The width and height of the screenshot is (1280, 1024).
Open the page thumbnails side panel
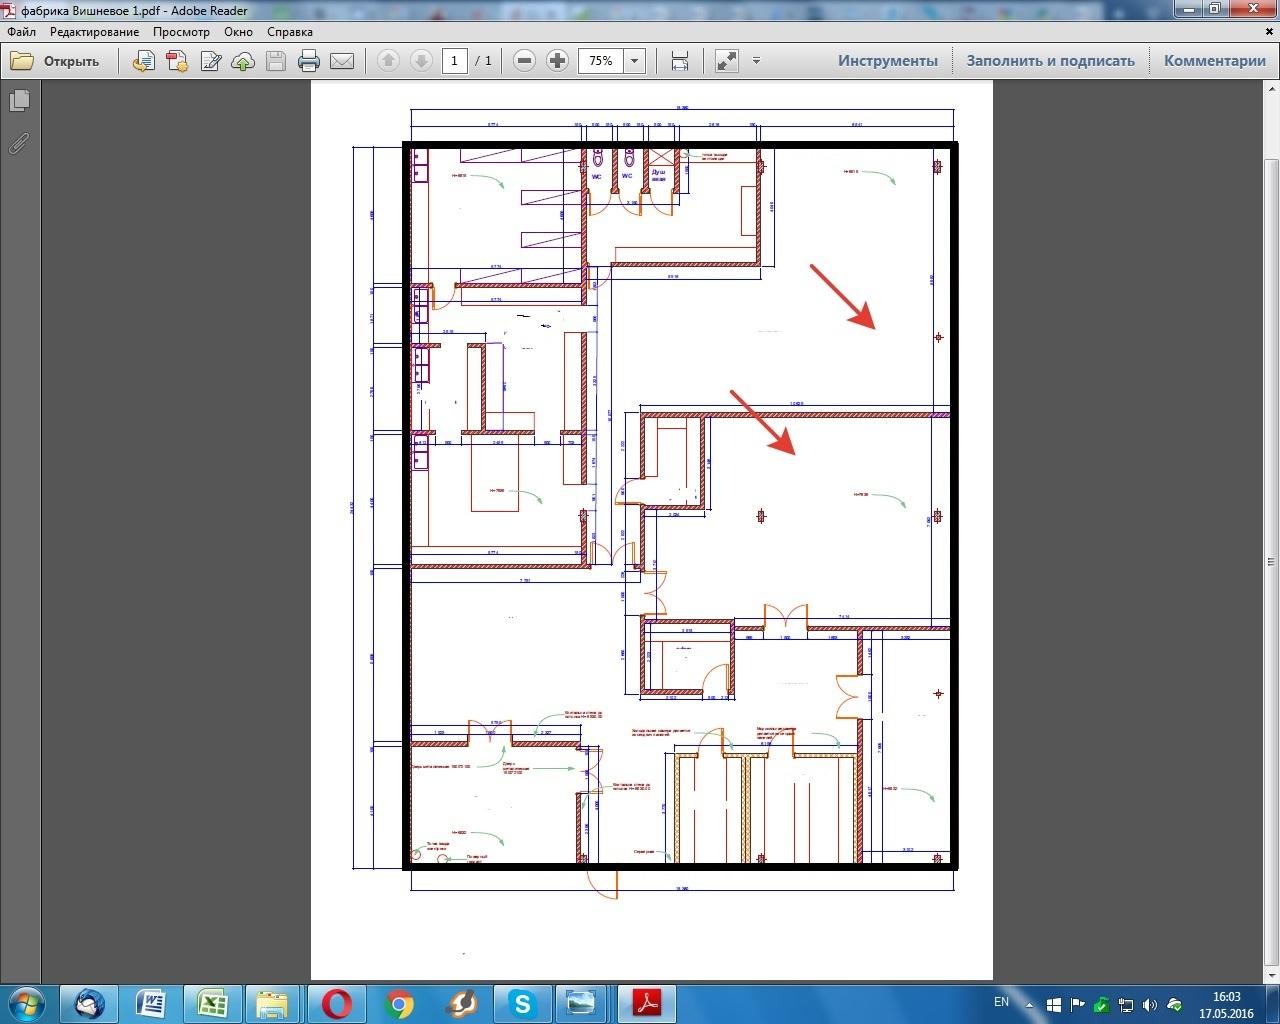(x=19, y=101)
